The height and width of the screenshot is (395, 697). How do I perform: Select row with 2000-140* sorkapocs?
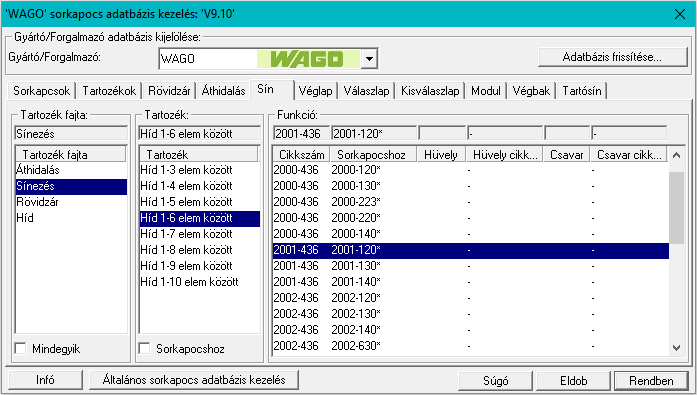470,234
